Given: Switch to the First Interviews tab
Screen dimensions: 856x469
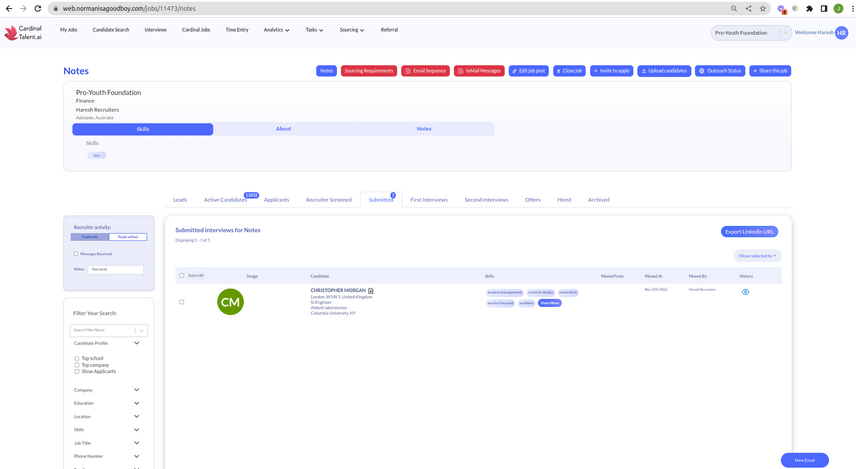Looking at the screenshot, I should [x=428, y=200].
